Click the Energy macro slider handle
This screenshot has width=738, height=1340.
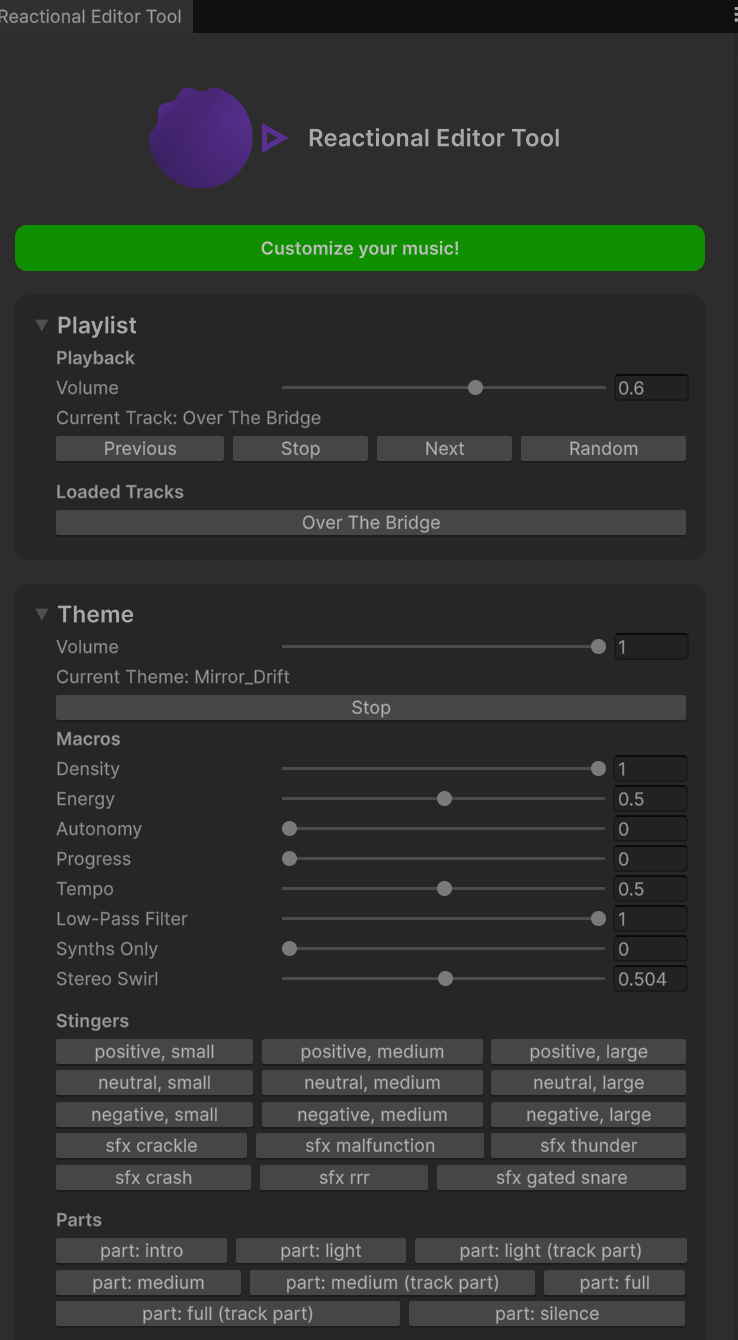coord(445,799)
